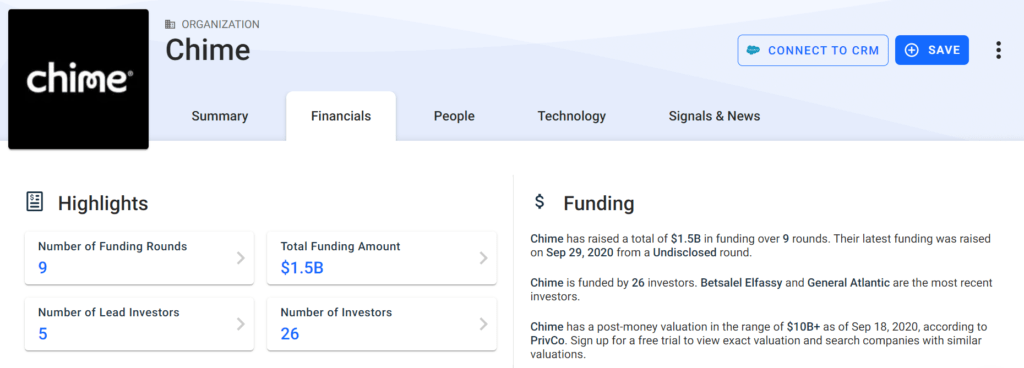Expand Total Funding Amount chevron
Viewport: 1024px width, 368px height.
click(x=483, y=258)
